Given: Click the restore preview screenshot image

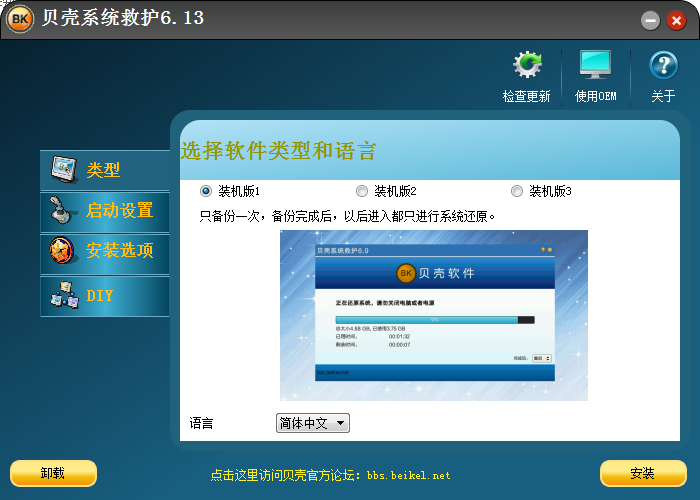Looking at the screenshot, I should (433, 315).
